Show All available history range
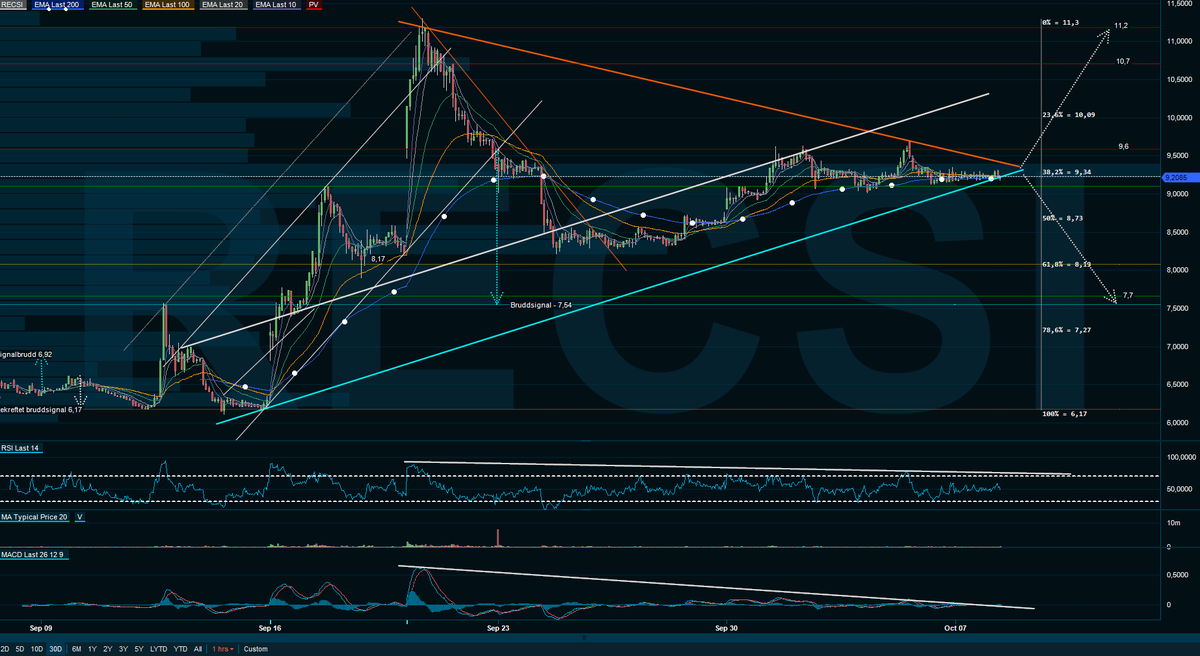Screen dimensions: 1200x656 (198, 649)
